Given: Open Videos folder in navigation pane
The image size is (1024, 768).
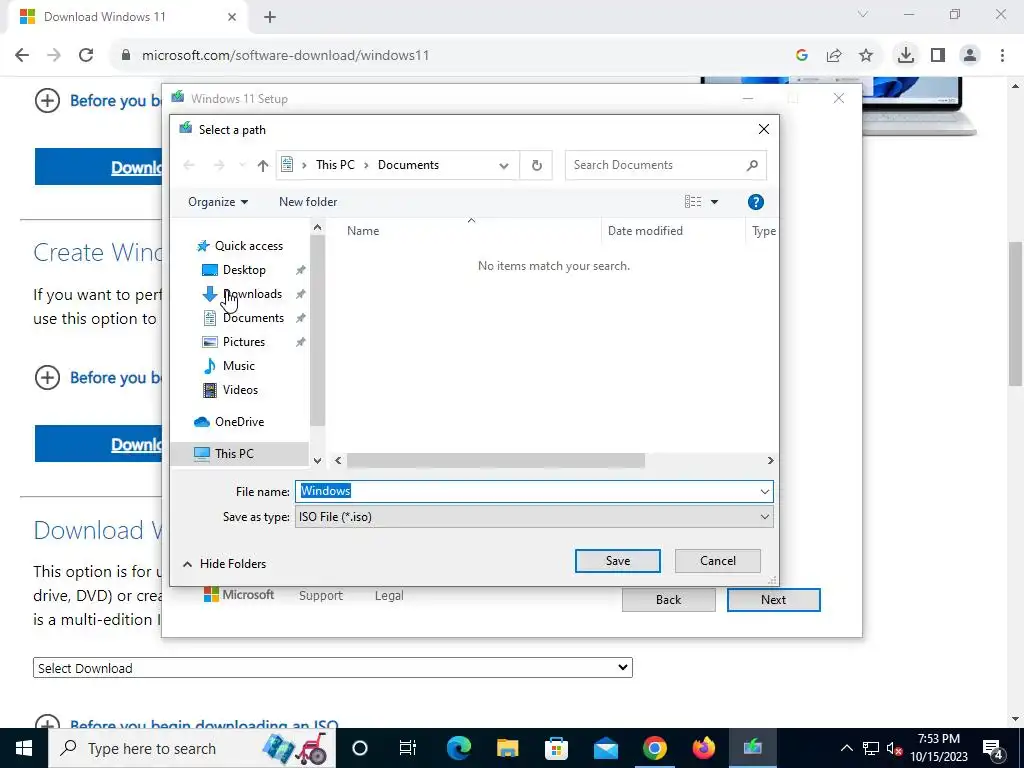Looking at the screenshot, I should tap(240, 390).
